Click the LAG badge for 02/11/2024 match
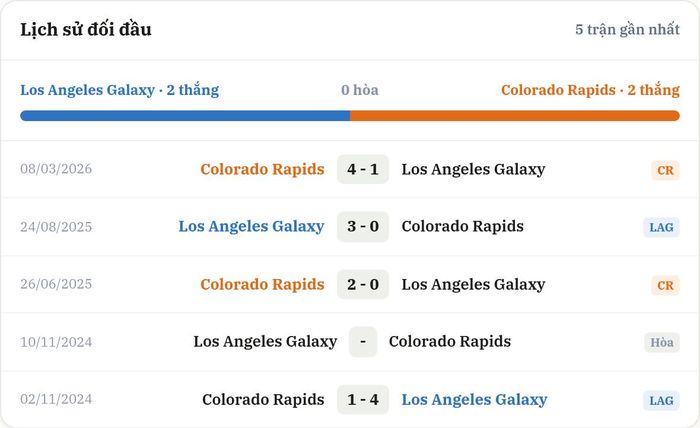This screenshot has height=428, width=700. [662, 400]
